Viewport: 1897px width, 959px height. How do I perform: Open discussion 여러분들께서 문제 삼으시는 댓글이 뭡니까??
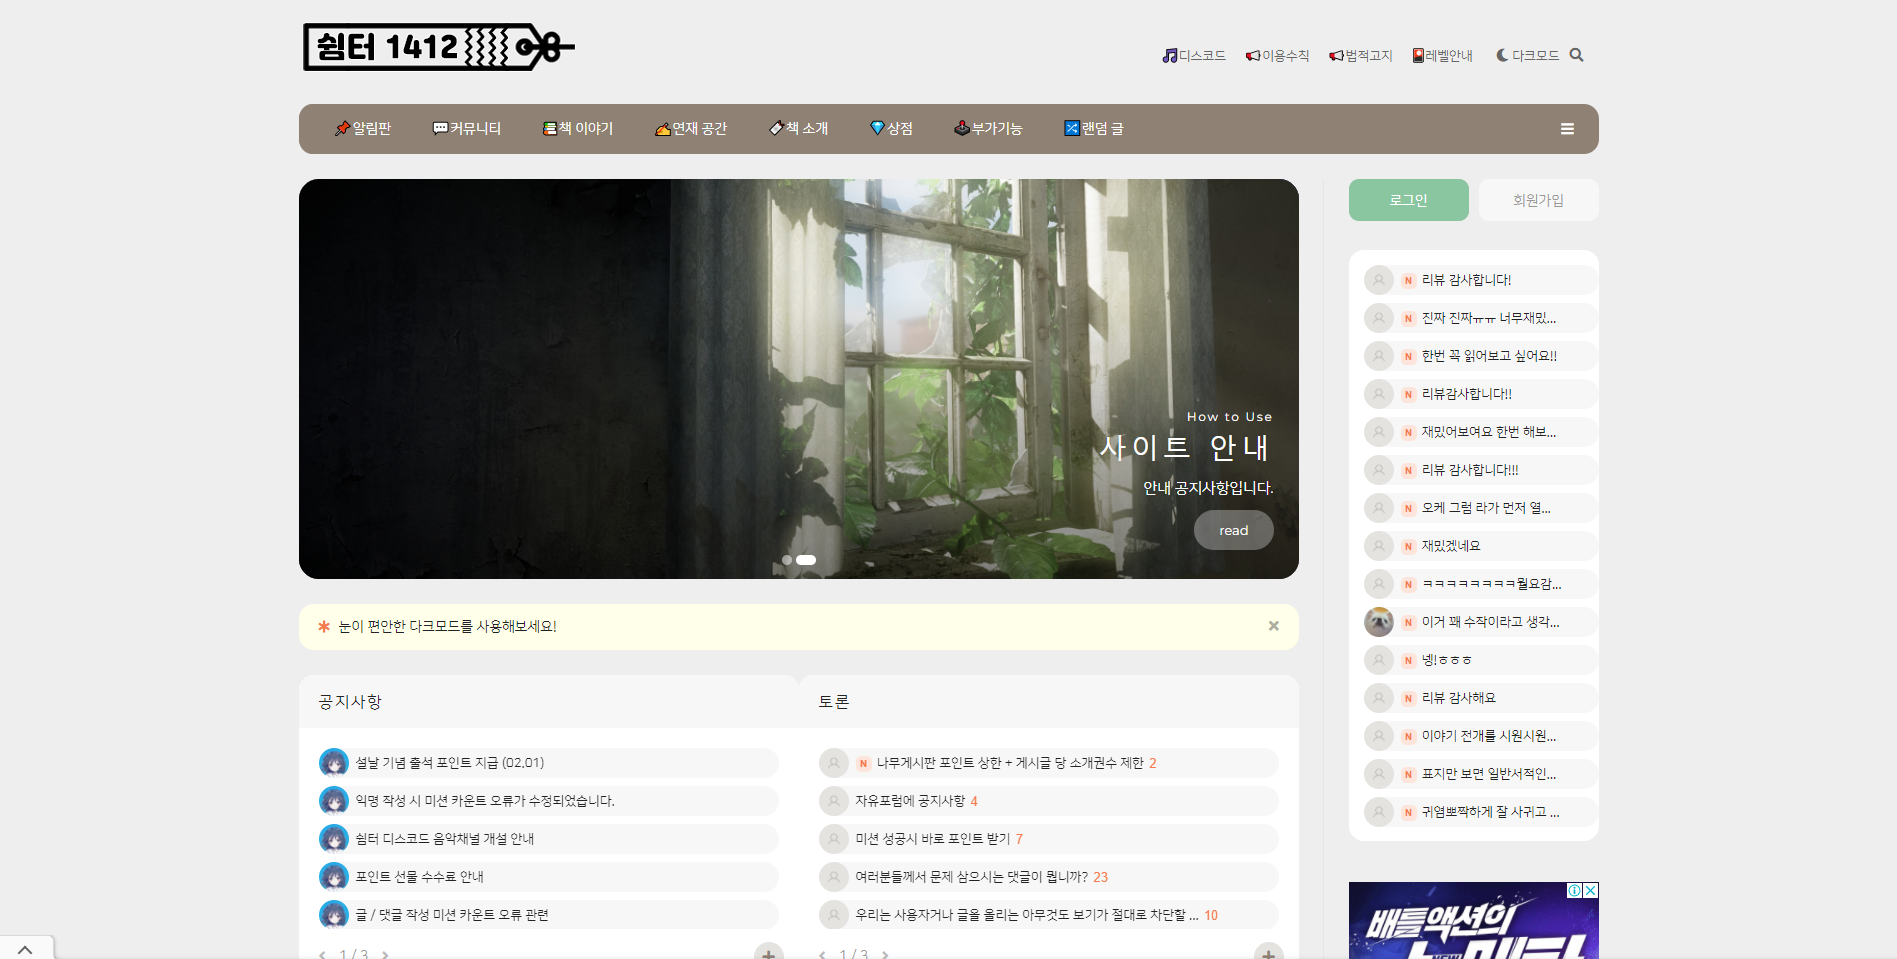coord(972,877)
